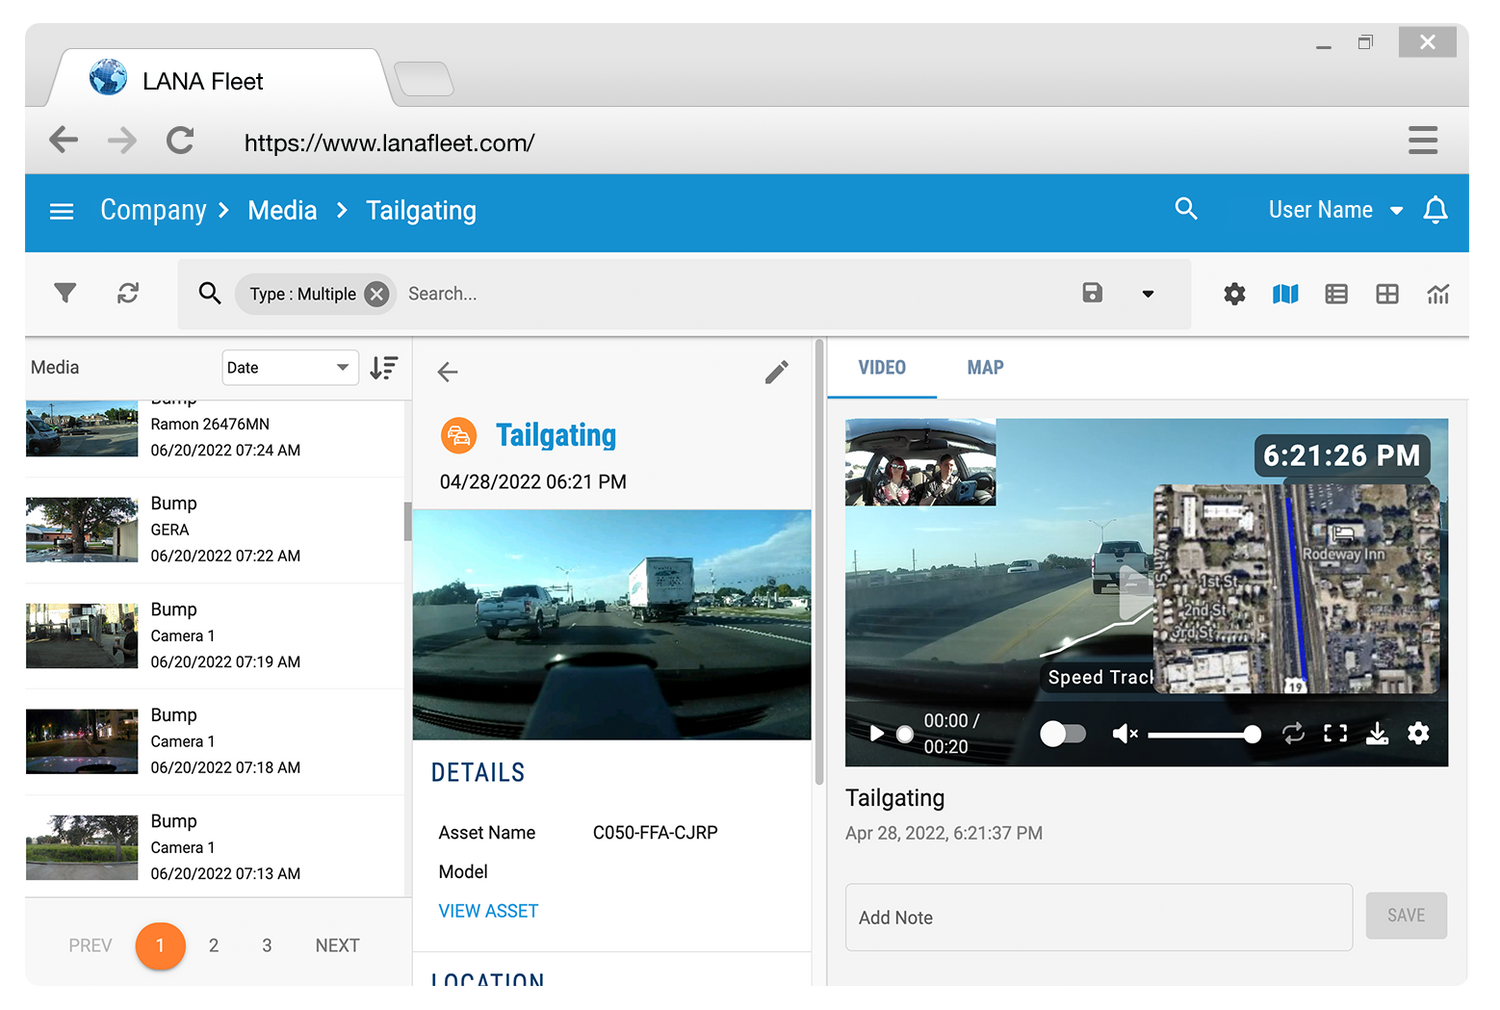Open the chart analytics view
This screenshot has height=1010, width=1500.
(1438, 294)
